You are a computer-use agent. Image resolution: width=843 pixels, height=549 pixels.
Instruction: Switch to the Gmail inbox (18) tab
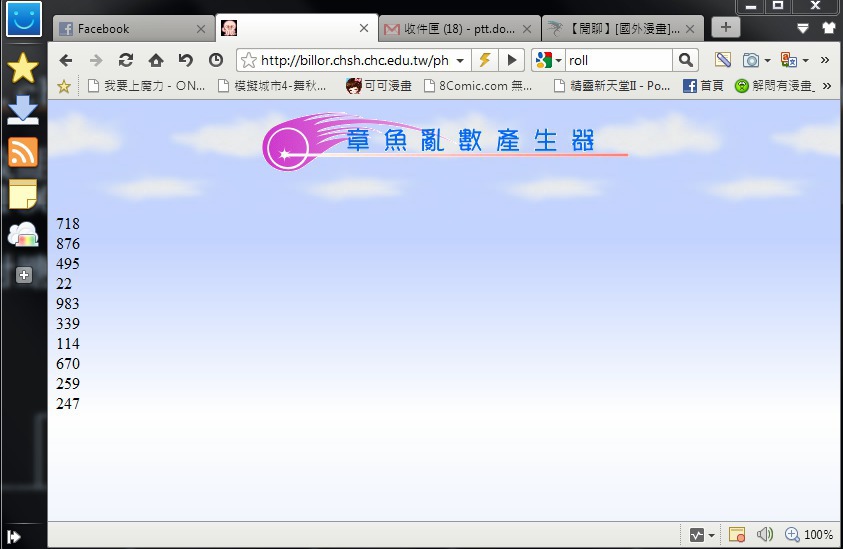point(460,29)
